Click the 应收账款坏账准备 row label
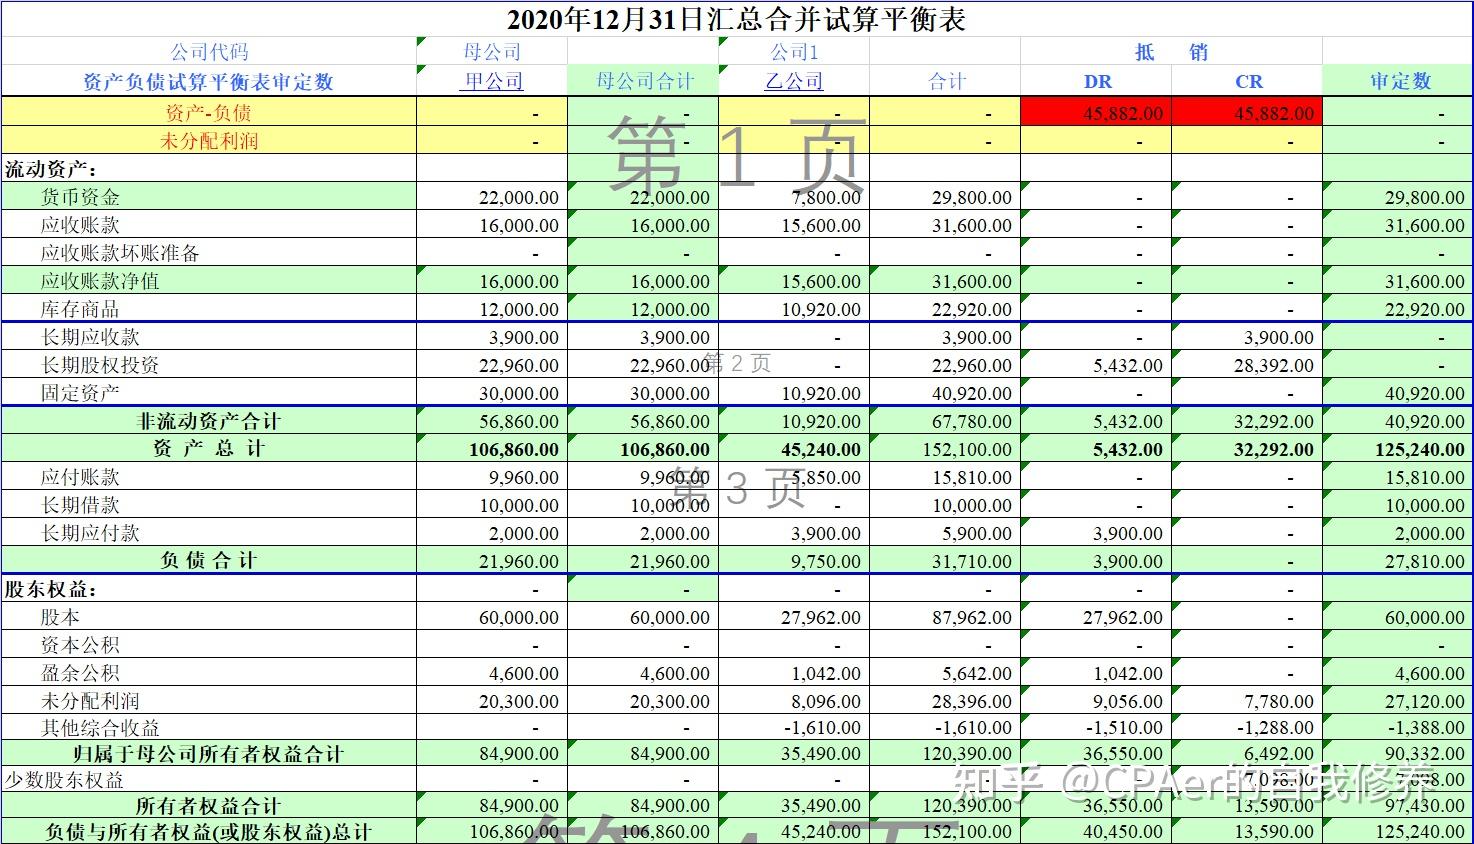Viewport: 1474px width, 844px height. click(120, 253)
